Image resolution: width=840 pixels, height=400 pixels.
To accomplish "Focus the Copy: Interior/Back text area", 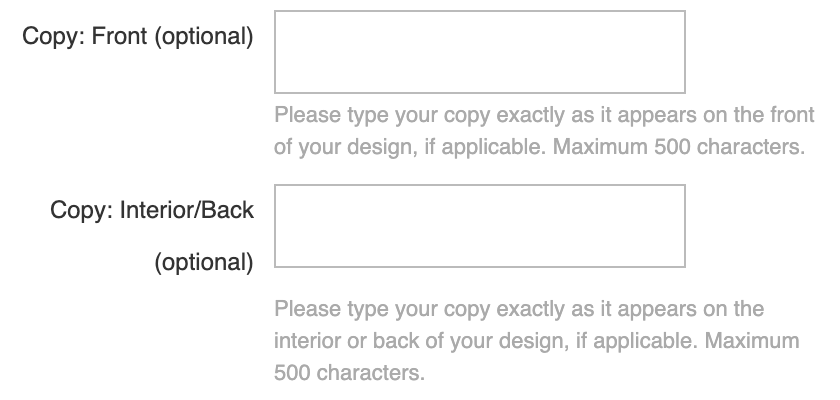I will point(479,226).
